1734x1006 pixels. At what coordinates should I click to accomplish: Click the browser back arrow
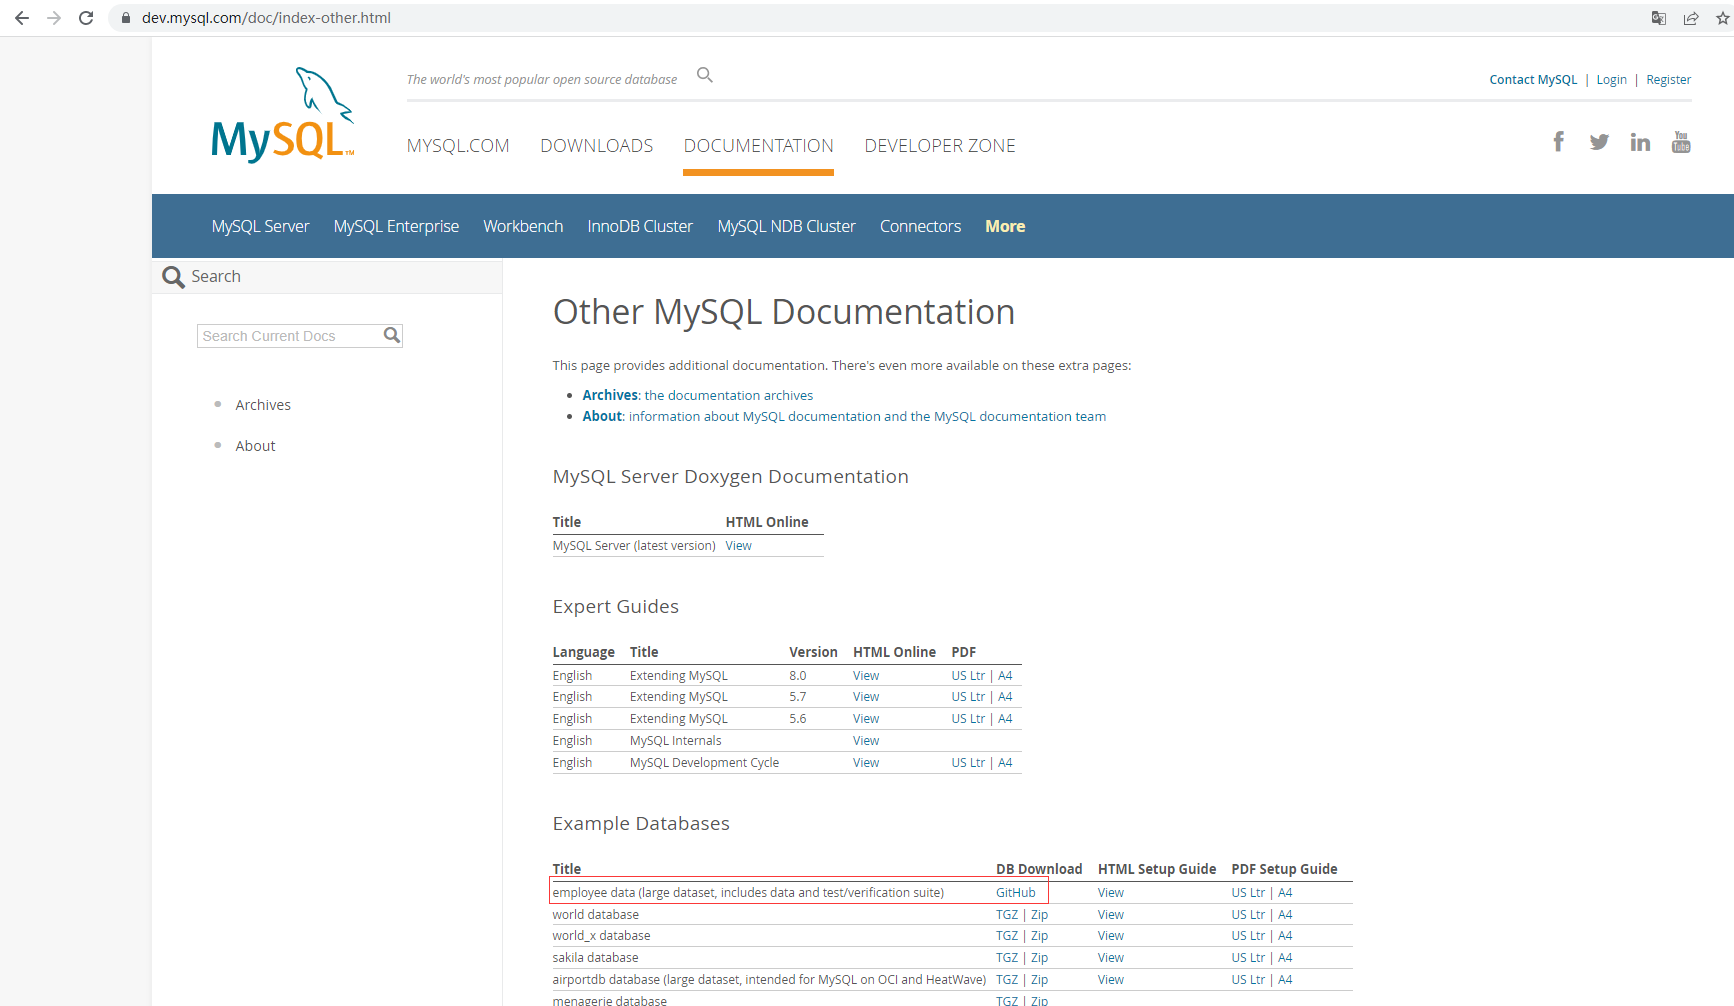(22, 18)
